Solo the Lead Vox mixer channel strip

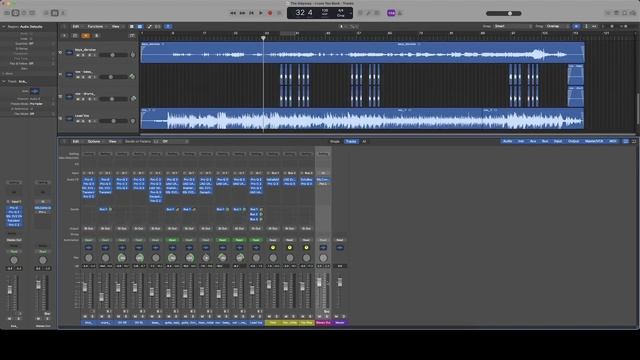(259, 316)
